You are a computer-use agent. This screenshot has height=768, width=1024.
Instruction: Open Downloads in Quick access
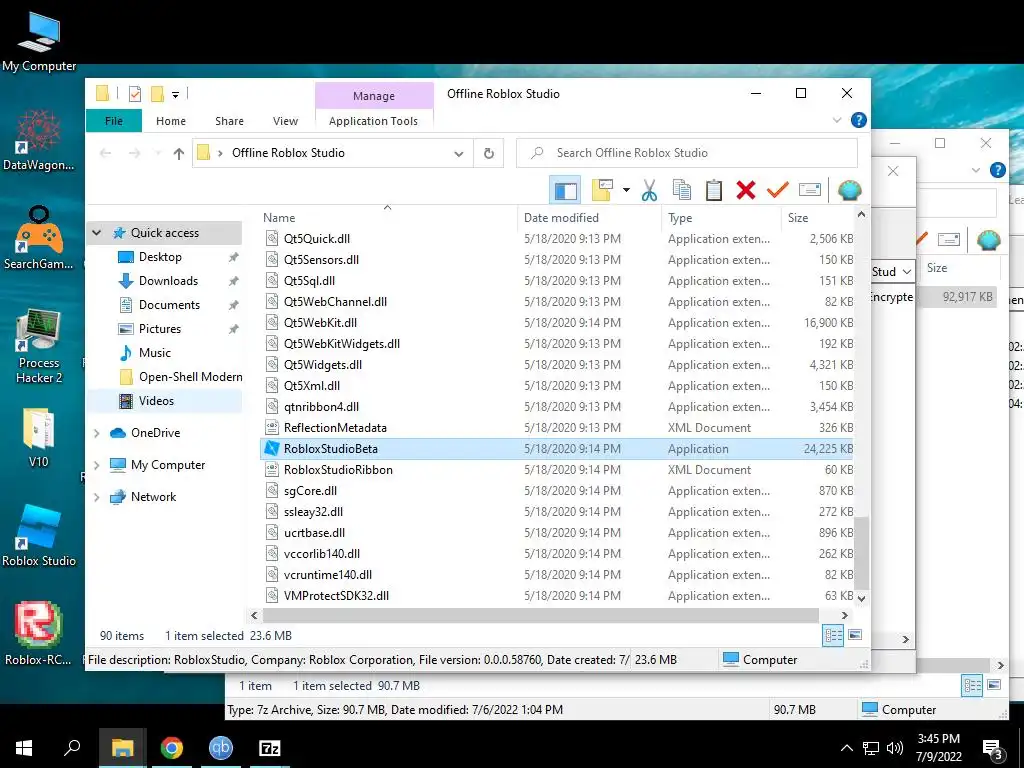[x=168, y=281]
